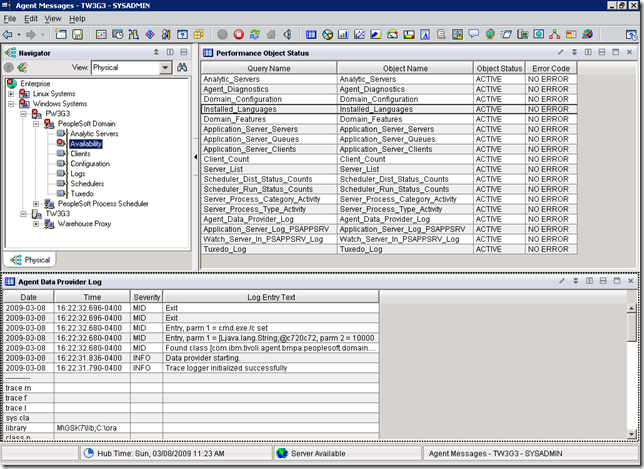Click Installed_Languages query name cell
This screenshot has height=469, width=644.
click(x=269, y=109)
